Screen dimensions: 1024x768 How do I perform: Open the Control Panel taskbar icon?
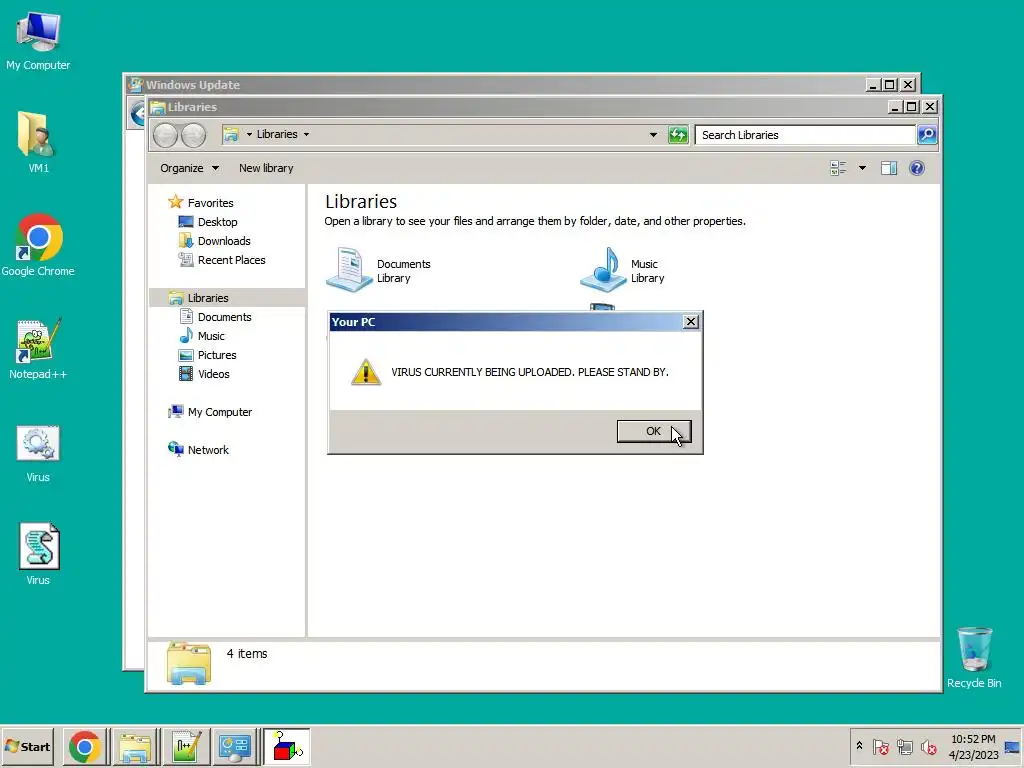pos(235,746)
